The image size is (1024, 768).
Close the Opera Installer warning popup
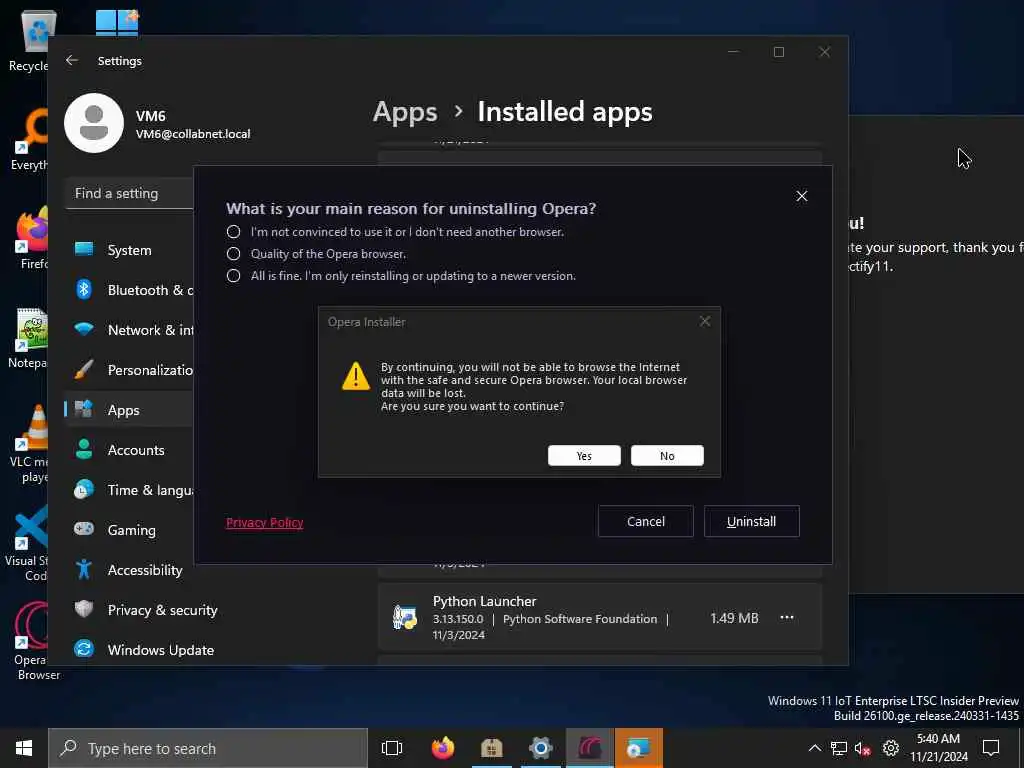pyautogui.click(x=705, y=321)
